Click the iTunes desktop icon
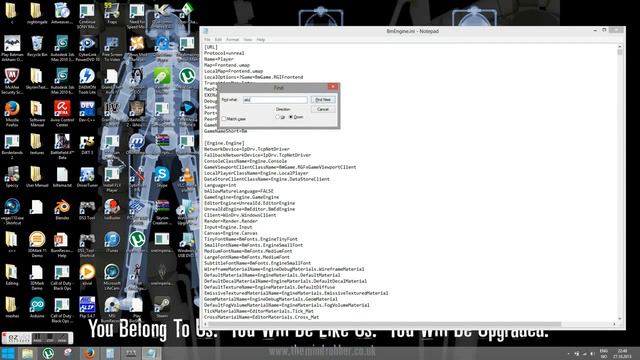 [x=112, y=242]
